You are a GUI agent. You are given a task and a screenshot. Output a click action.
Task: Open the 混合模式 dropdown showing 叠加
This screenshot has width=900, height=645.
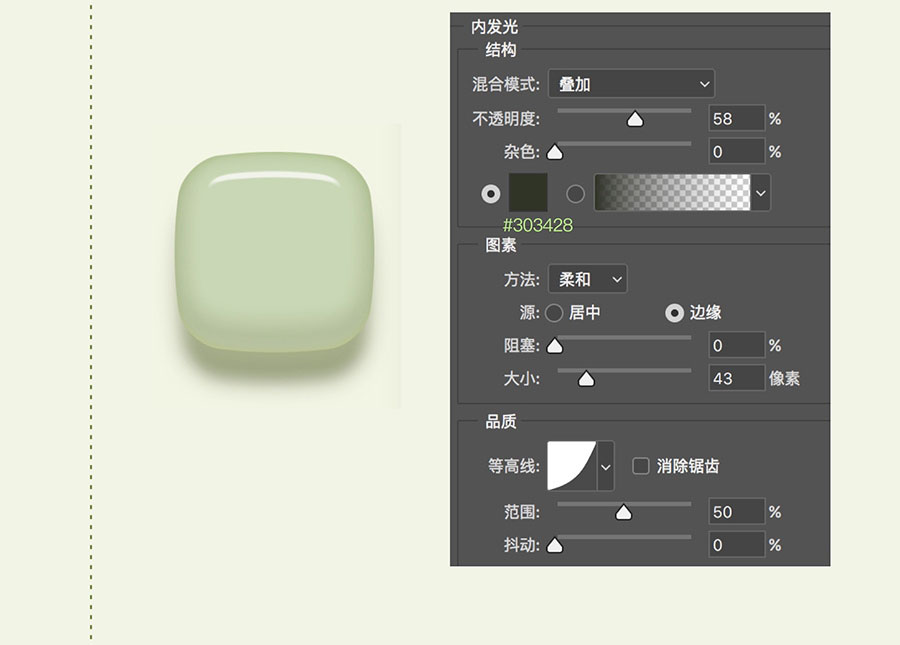[631, 84]
